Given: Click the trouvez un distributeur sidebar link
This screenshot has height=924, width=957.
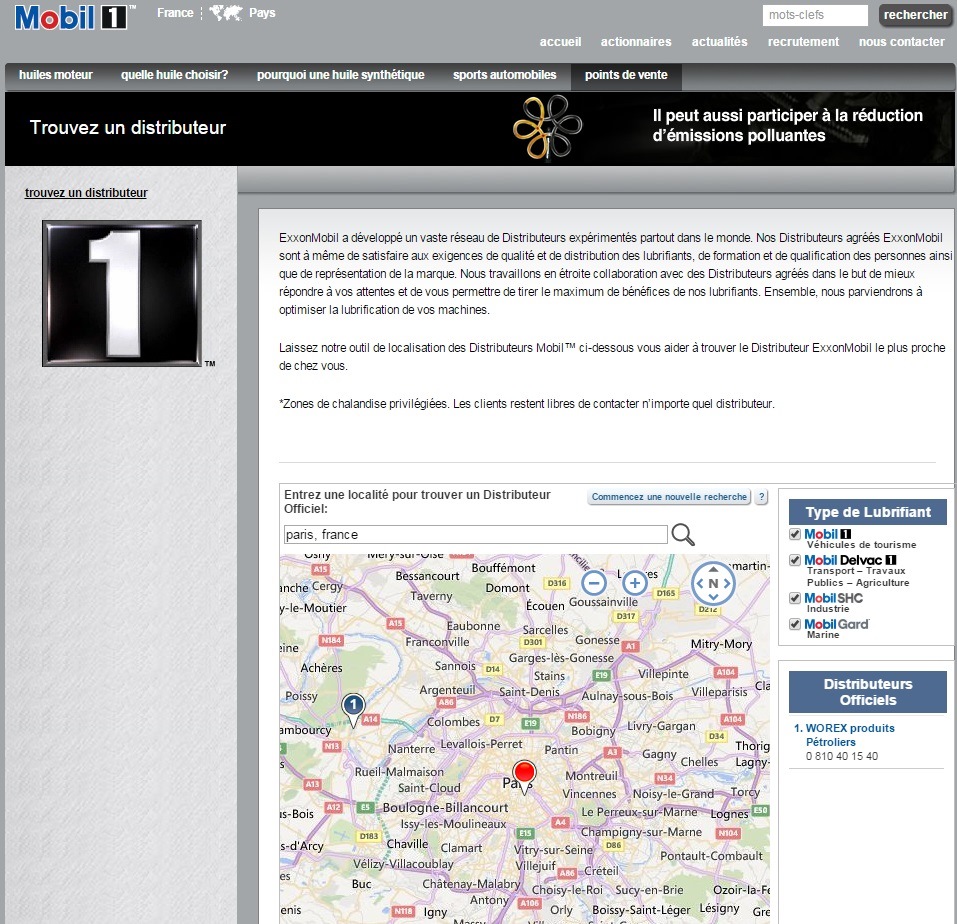Looking at the screenshot, I should pyautogui.click(x=86, y=193).
